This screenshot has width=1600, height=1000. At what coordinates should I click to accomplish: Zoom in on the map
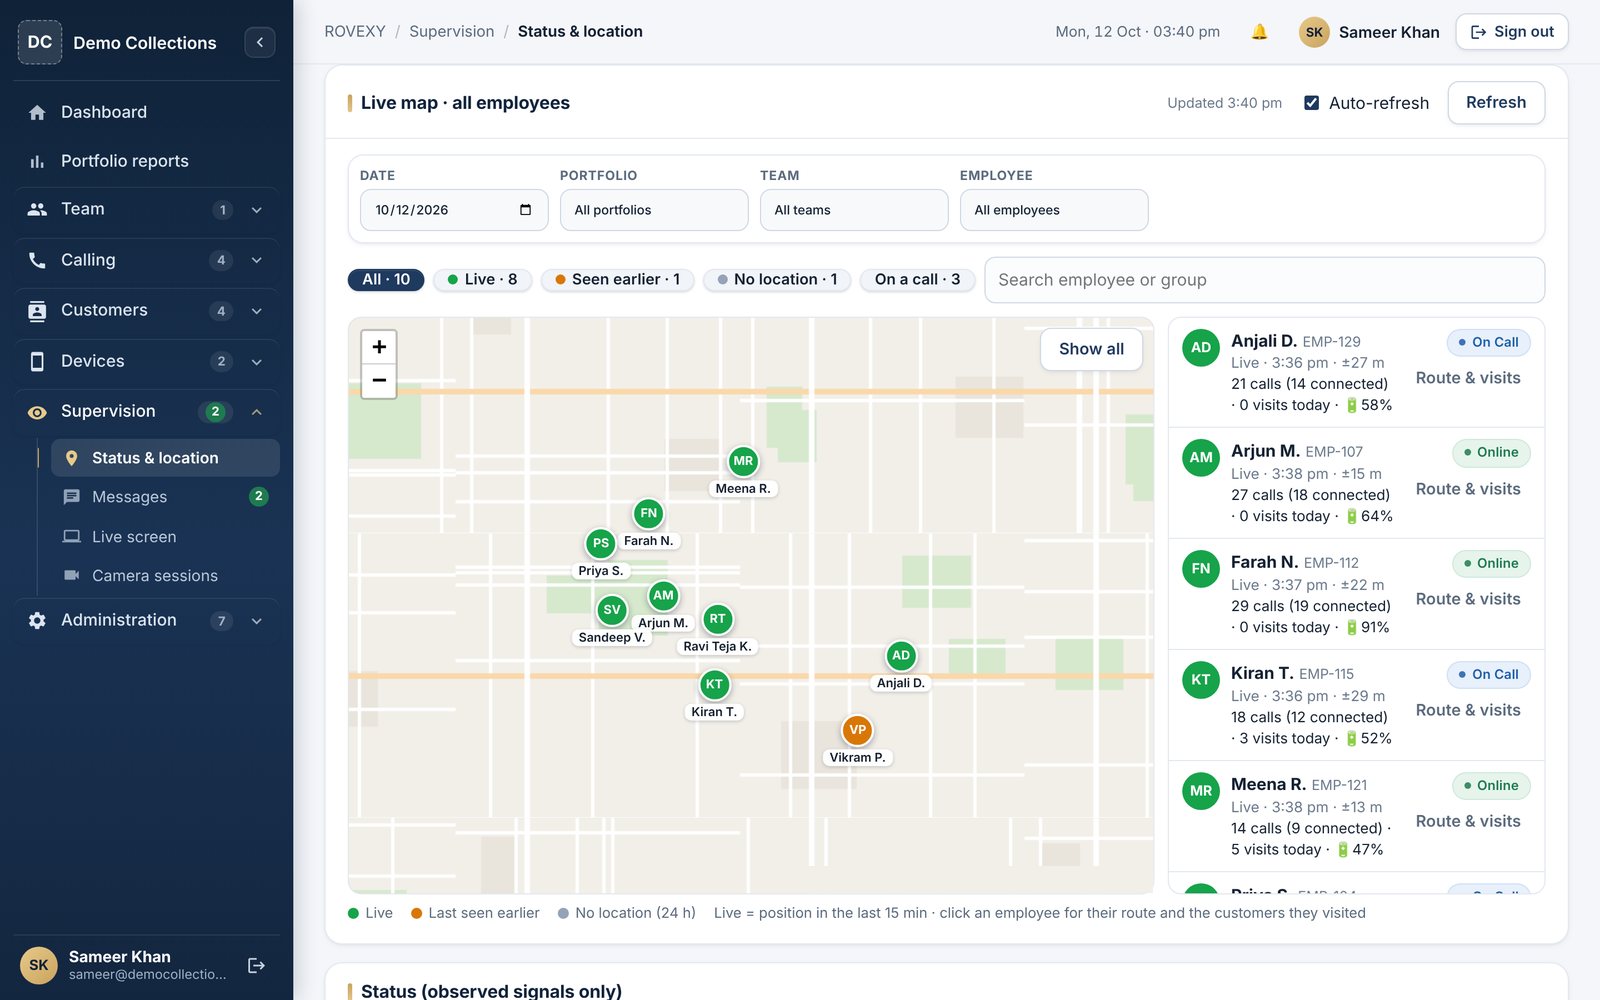pos(379,347)
